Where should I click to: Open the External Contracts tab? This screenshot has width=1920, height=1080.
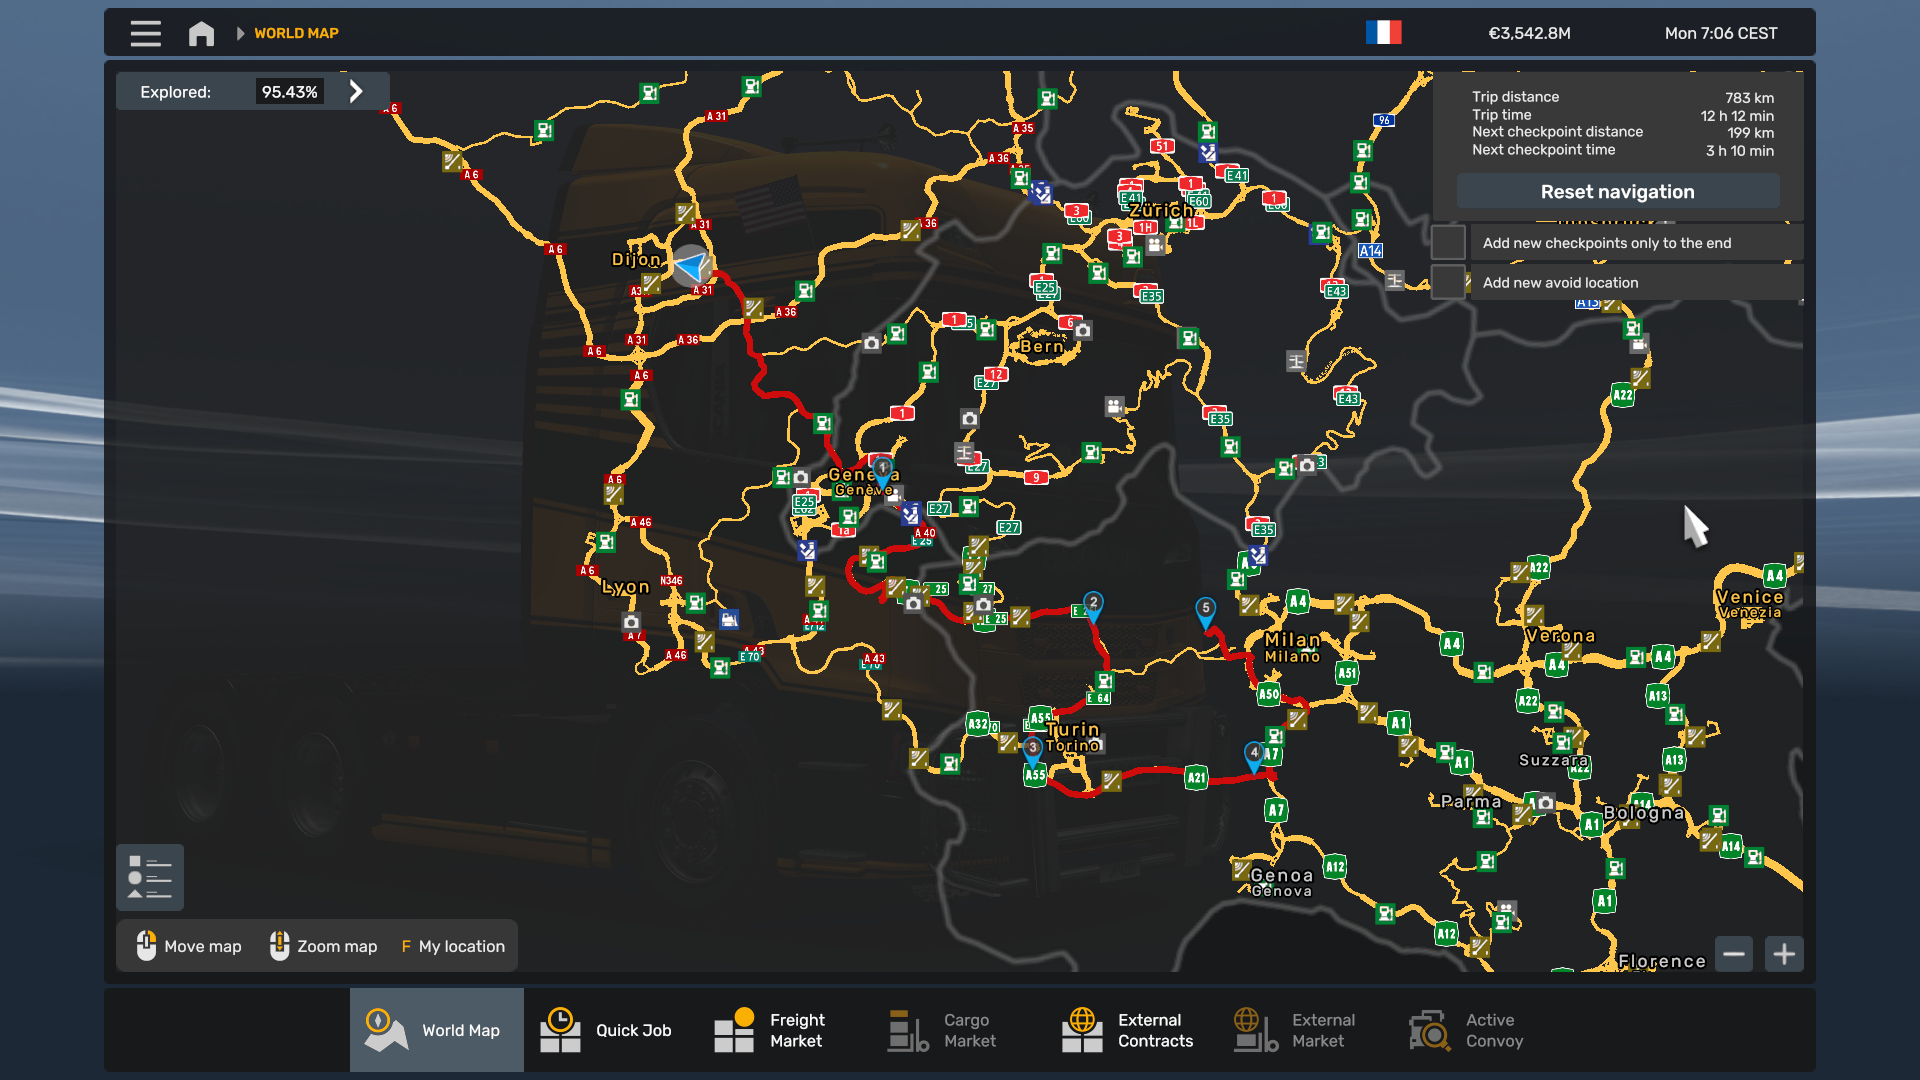1081,1030
